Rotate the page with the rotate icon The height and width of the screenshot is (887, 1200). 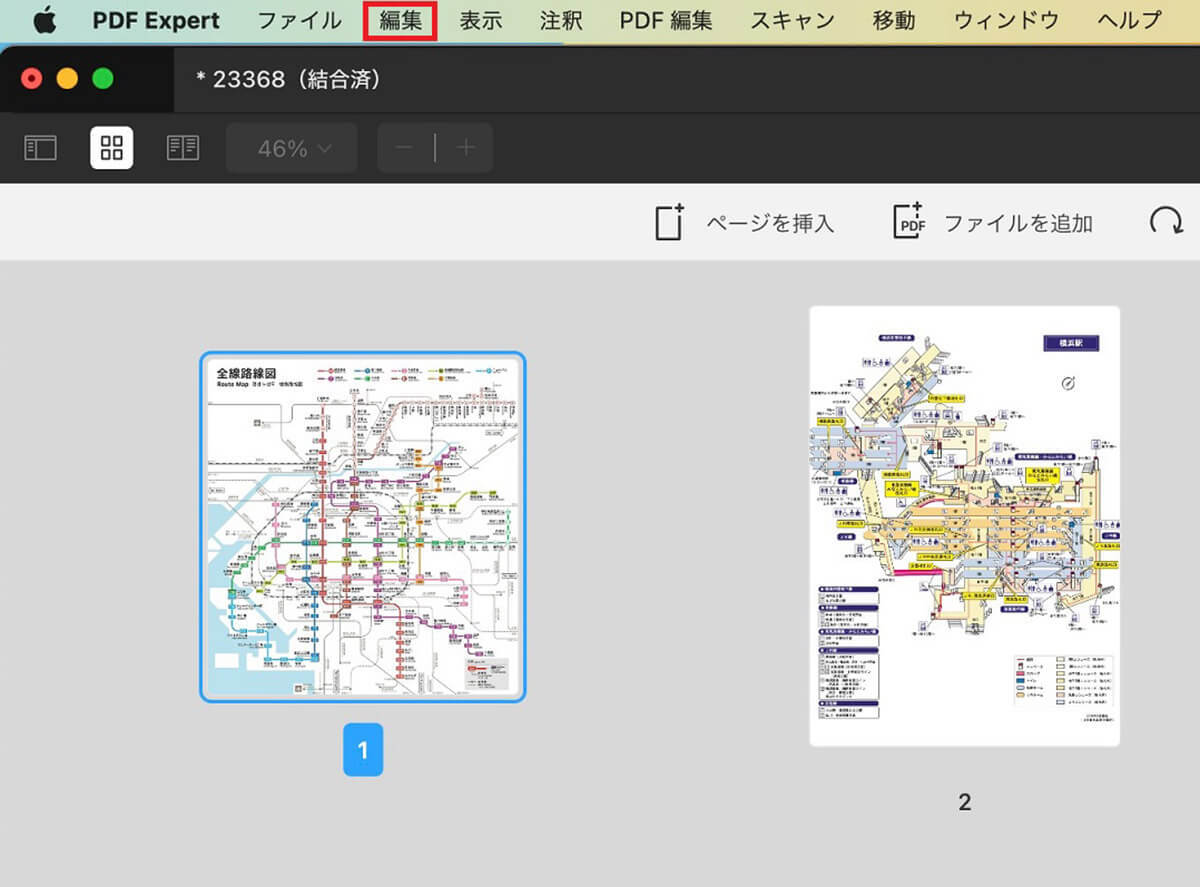pyautogui.click(x=1165, y=222)
